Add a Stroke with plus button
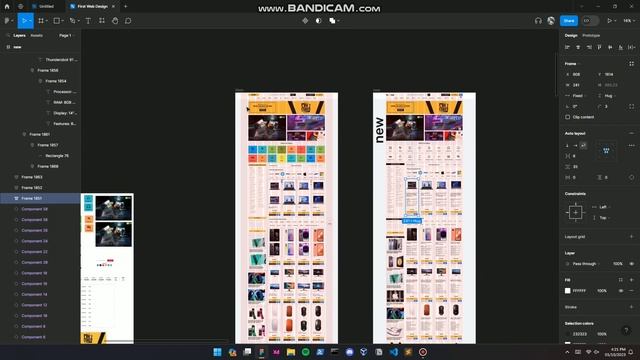This screenshot has width=640, height=360. coord(631,307)
